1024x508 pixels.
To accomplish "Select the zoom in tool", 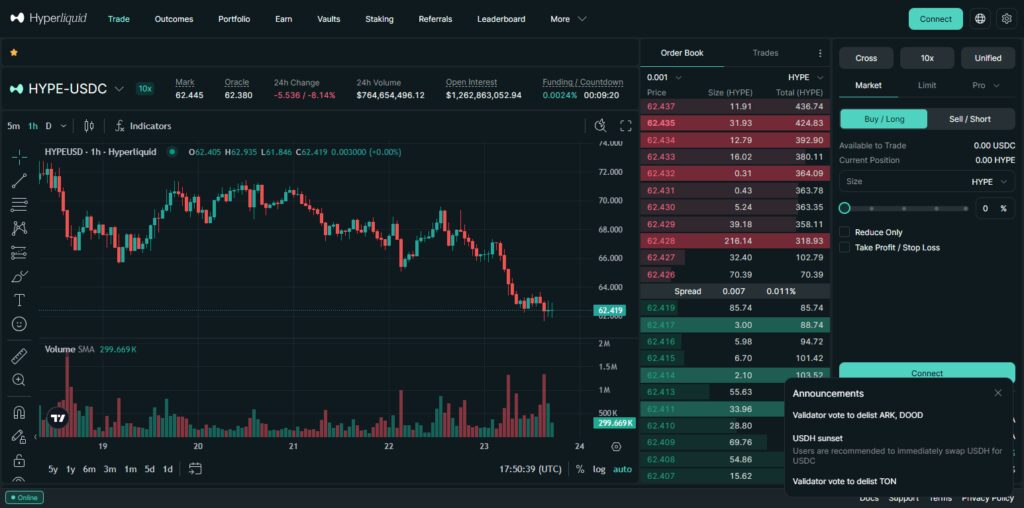I will 20,380.
